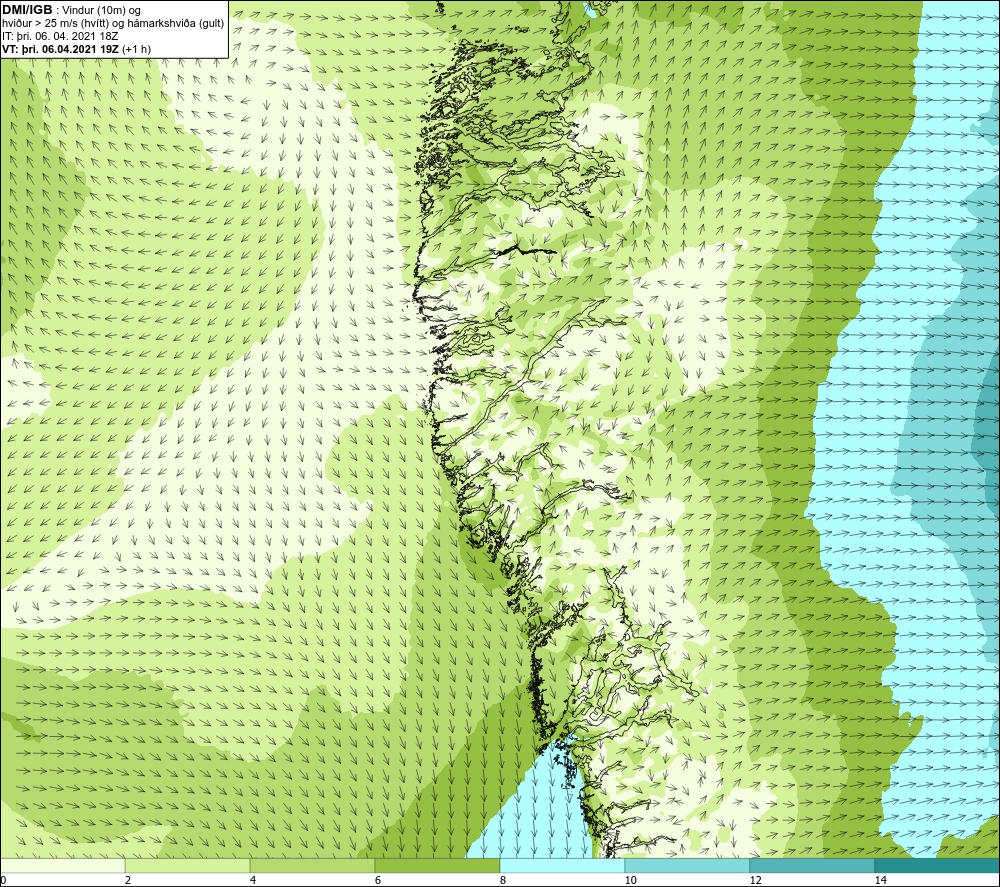Click the darkest teal legend swatch above 14
The image size is (1000, 887).
[x=938, y=865]
